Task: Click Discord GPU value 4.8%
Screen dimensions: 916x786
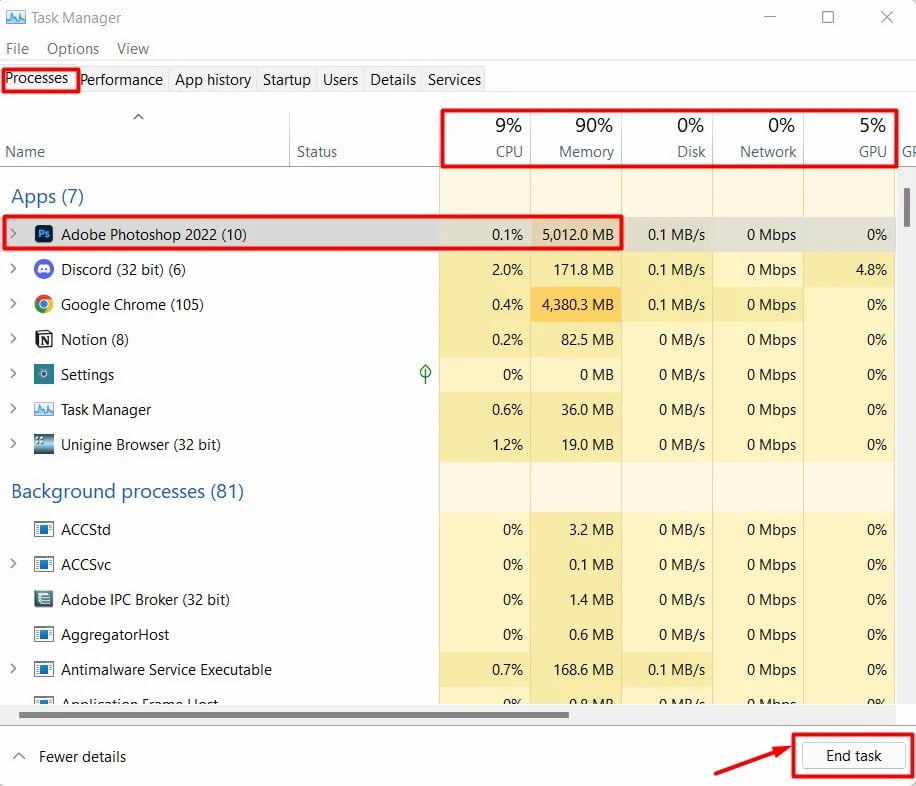Action: (871, 269)
